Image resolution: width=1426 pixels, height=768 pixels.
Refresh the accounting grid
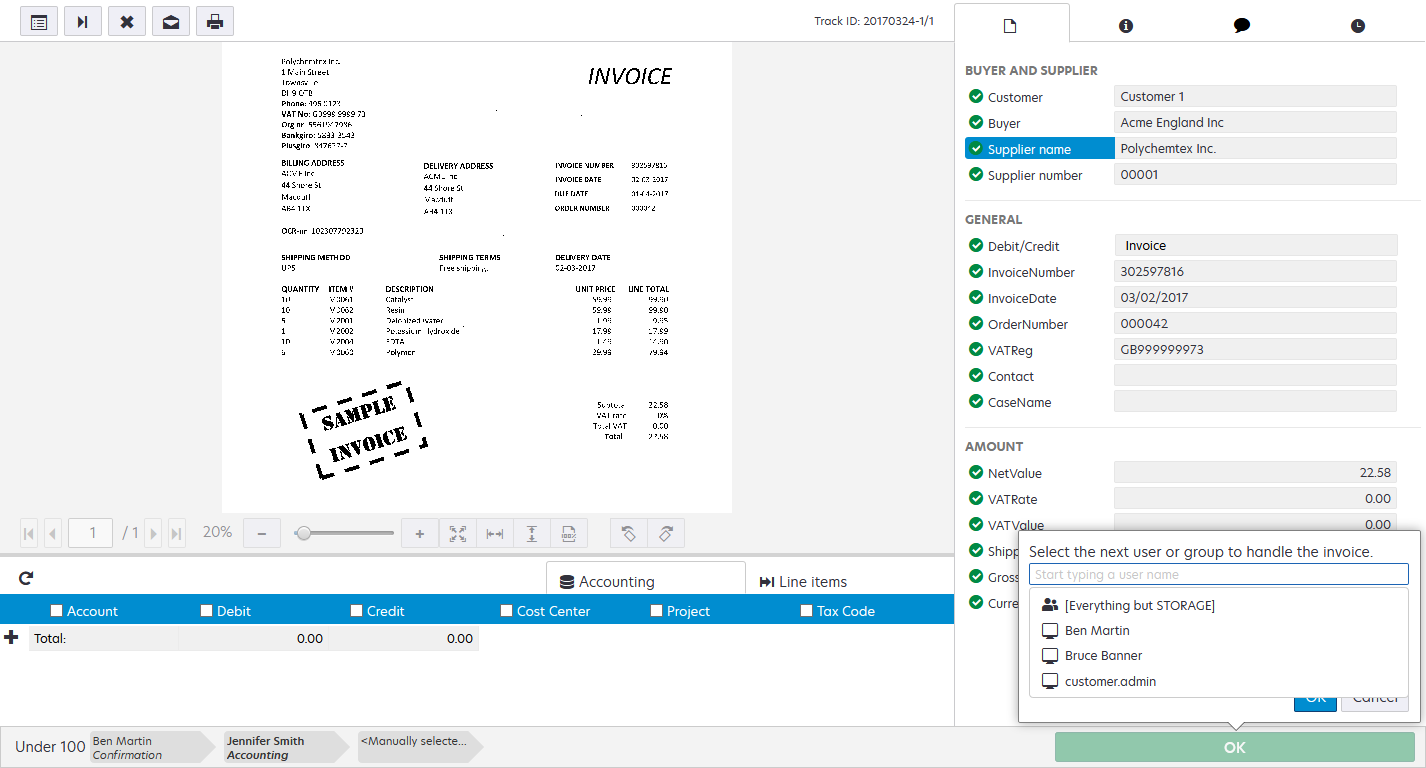pyautogui.click(x=25, y=577)
